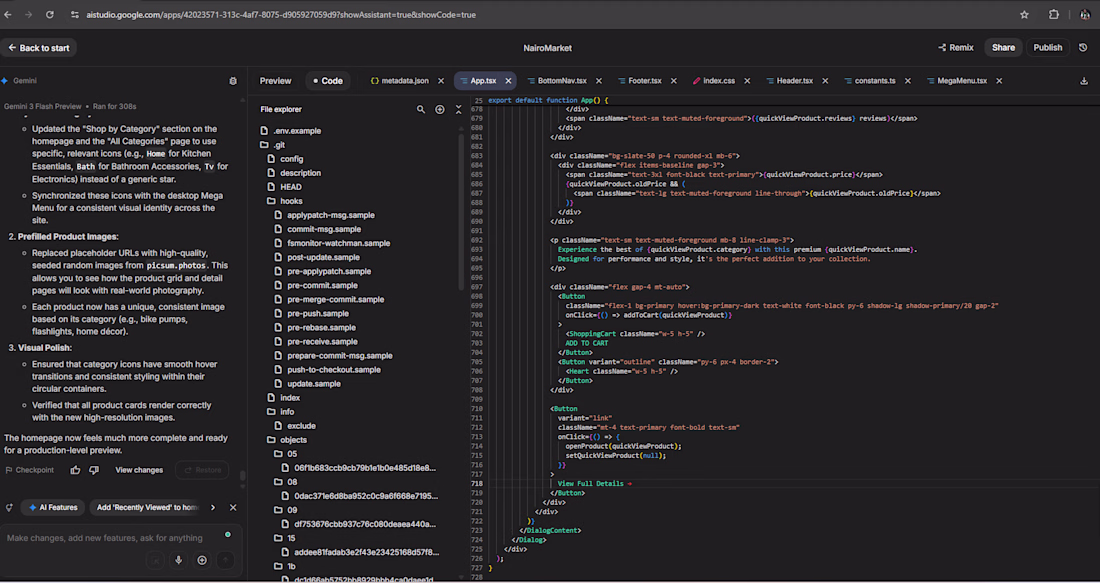Click the thumbs down feedback icon
Viewport: 1100px width, 583px height.
click(x=94, y=470)
